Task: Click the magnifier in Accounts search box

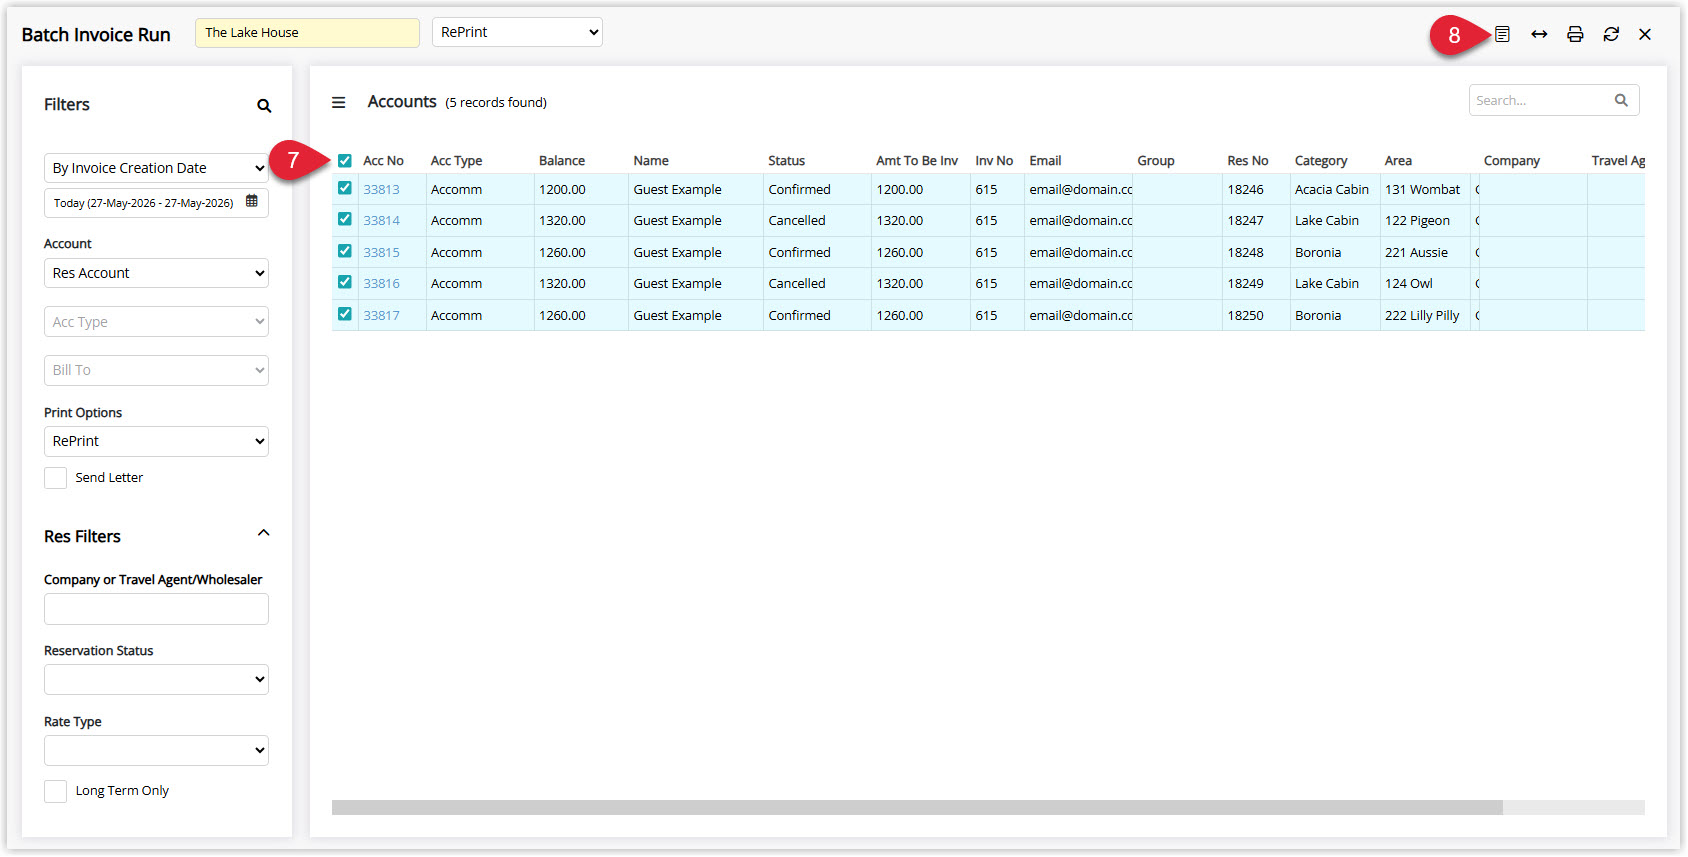Action: [1621, 100]
